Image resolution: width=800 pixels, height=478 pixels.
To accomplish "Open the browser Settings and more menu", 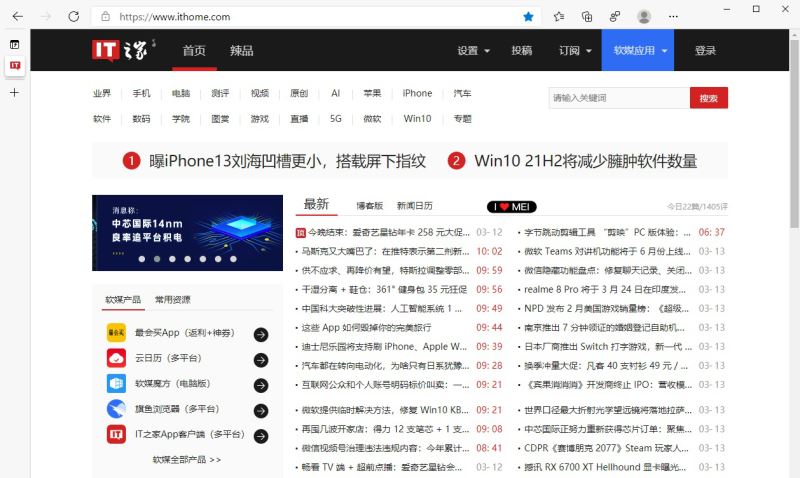I will pos(673,16).
